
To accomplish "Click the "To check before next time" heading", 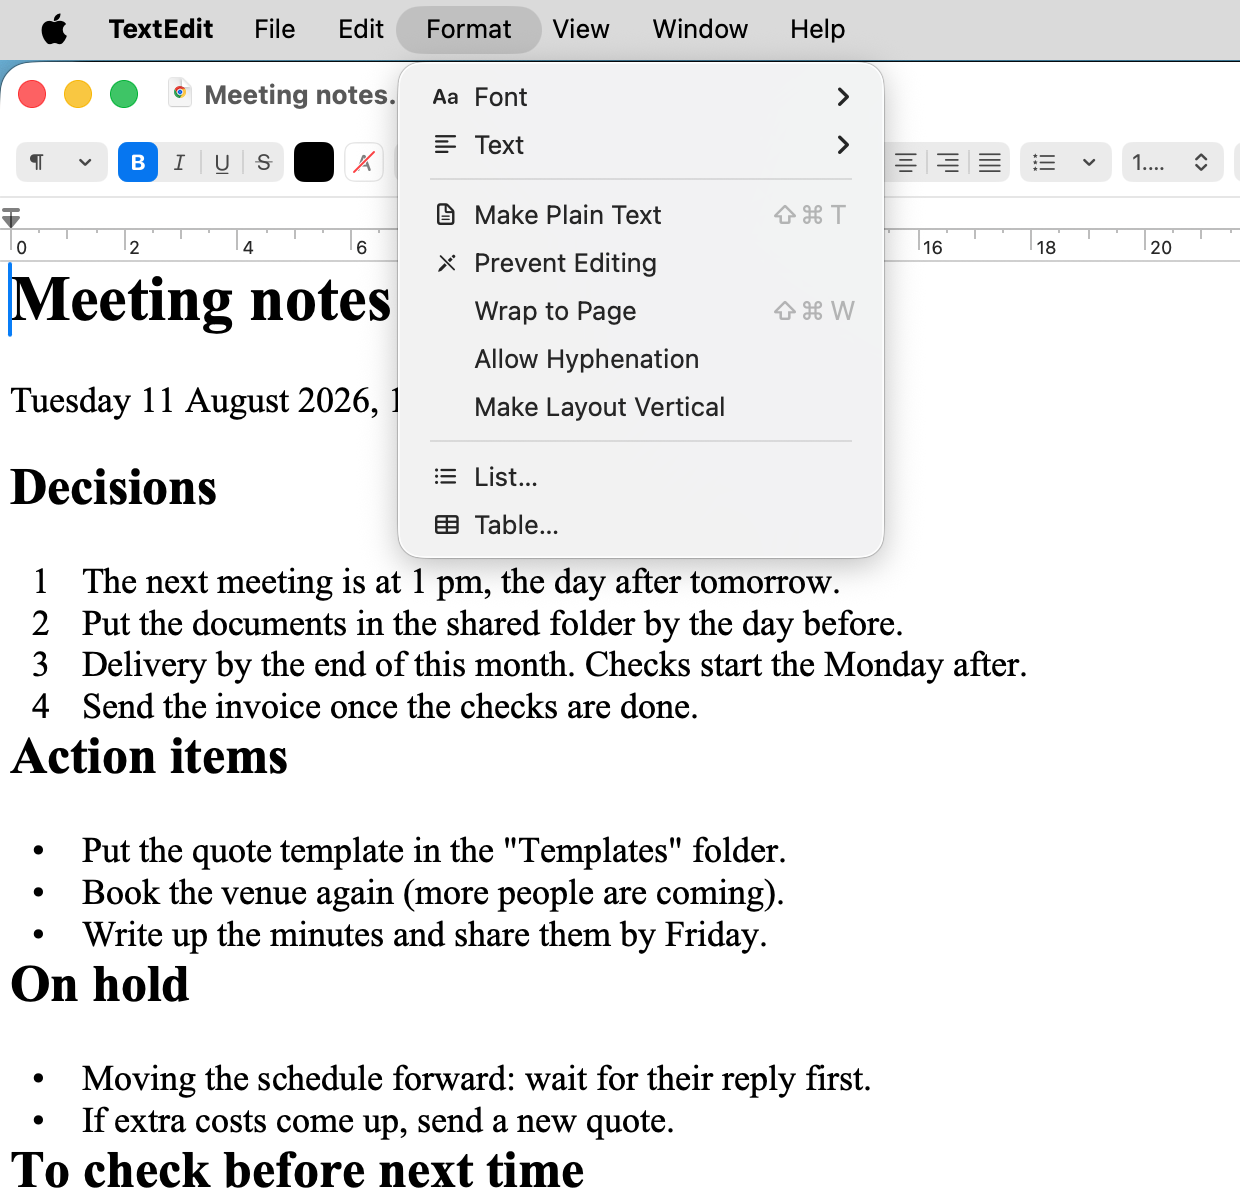I will pos(298,1171).
